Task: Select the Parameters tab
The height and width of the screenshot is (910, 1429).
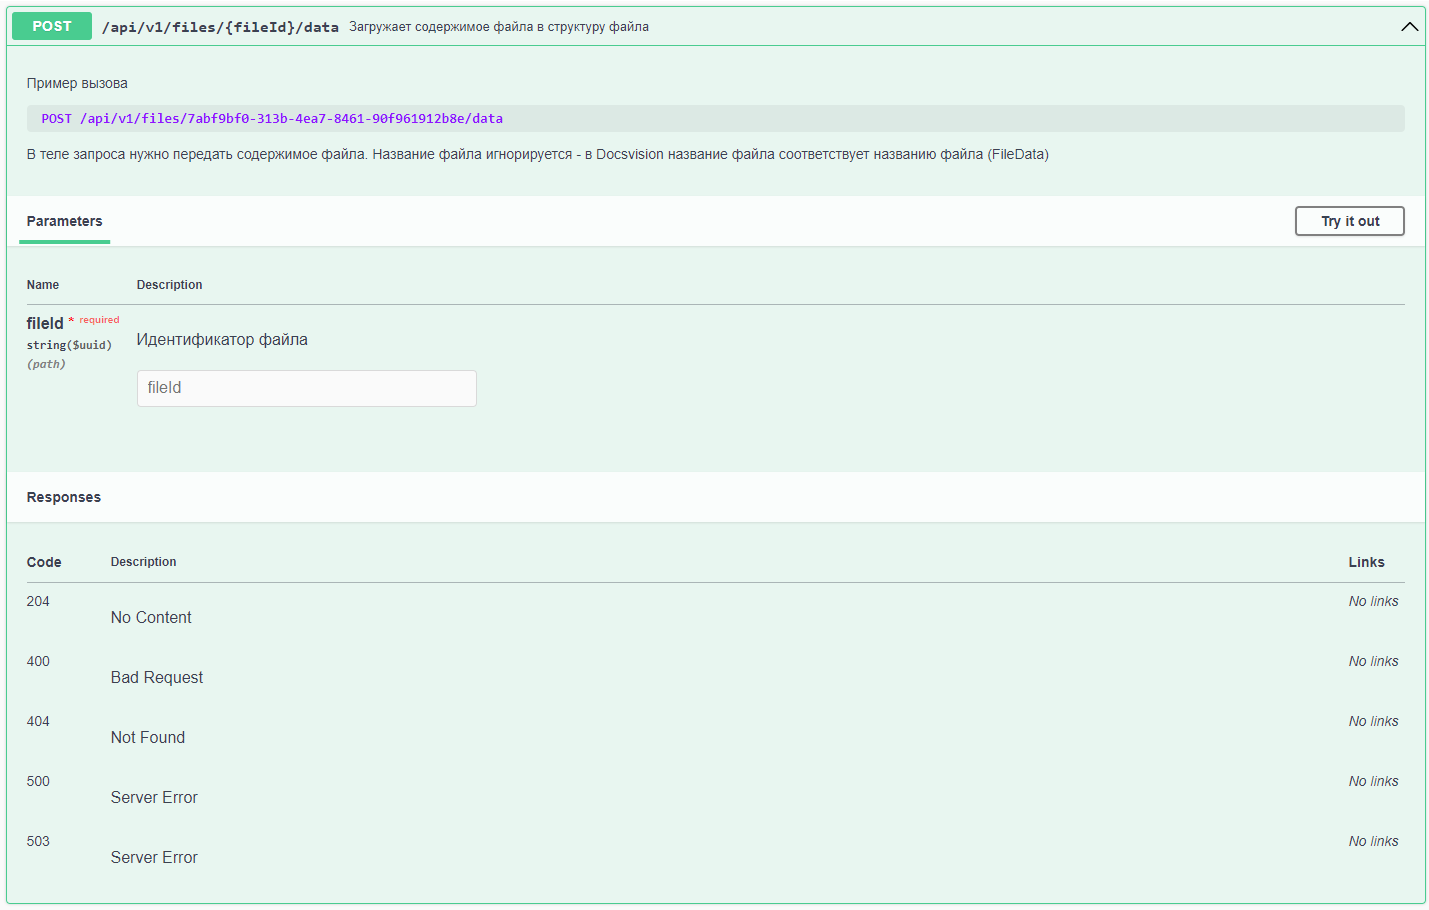Action: [x=64, y=221]
